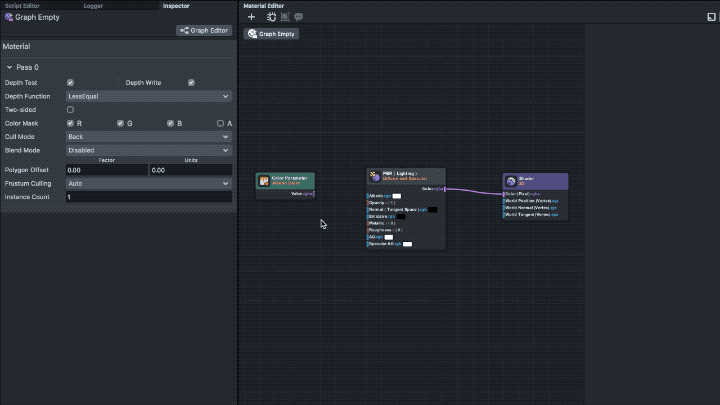This screenshot has width=720, height=405.
Task: Select the Shader node icon
Action: 511,181
